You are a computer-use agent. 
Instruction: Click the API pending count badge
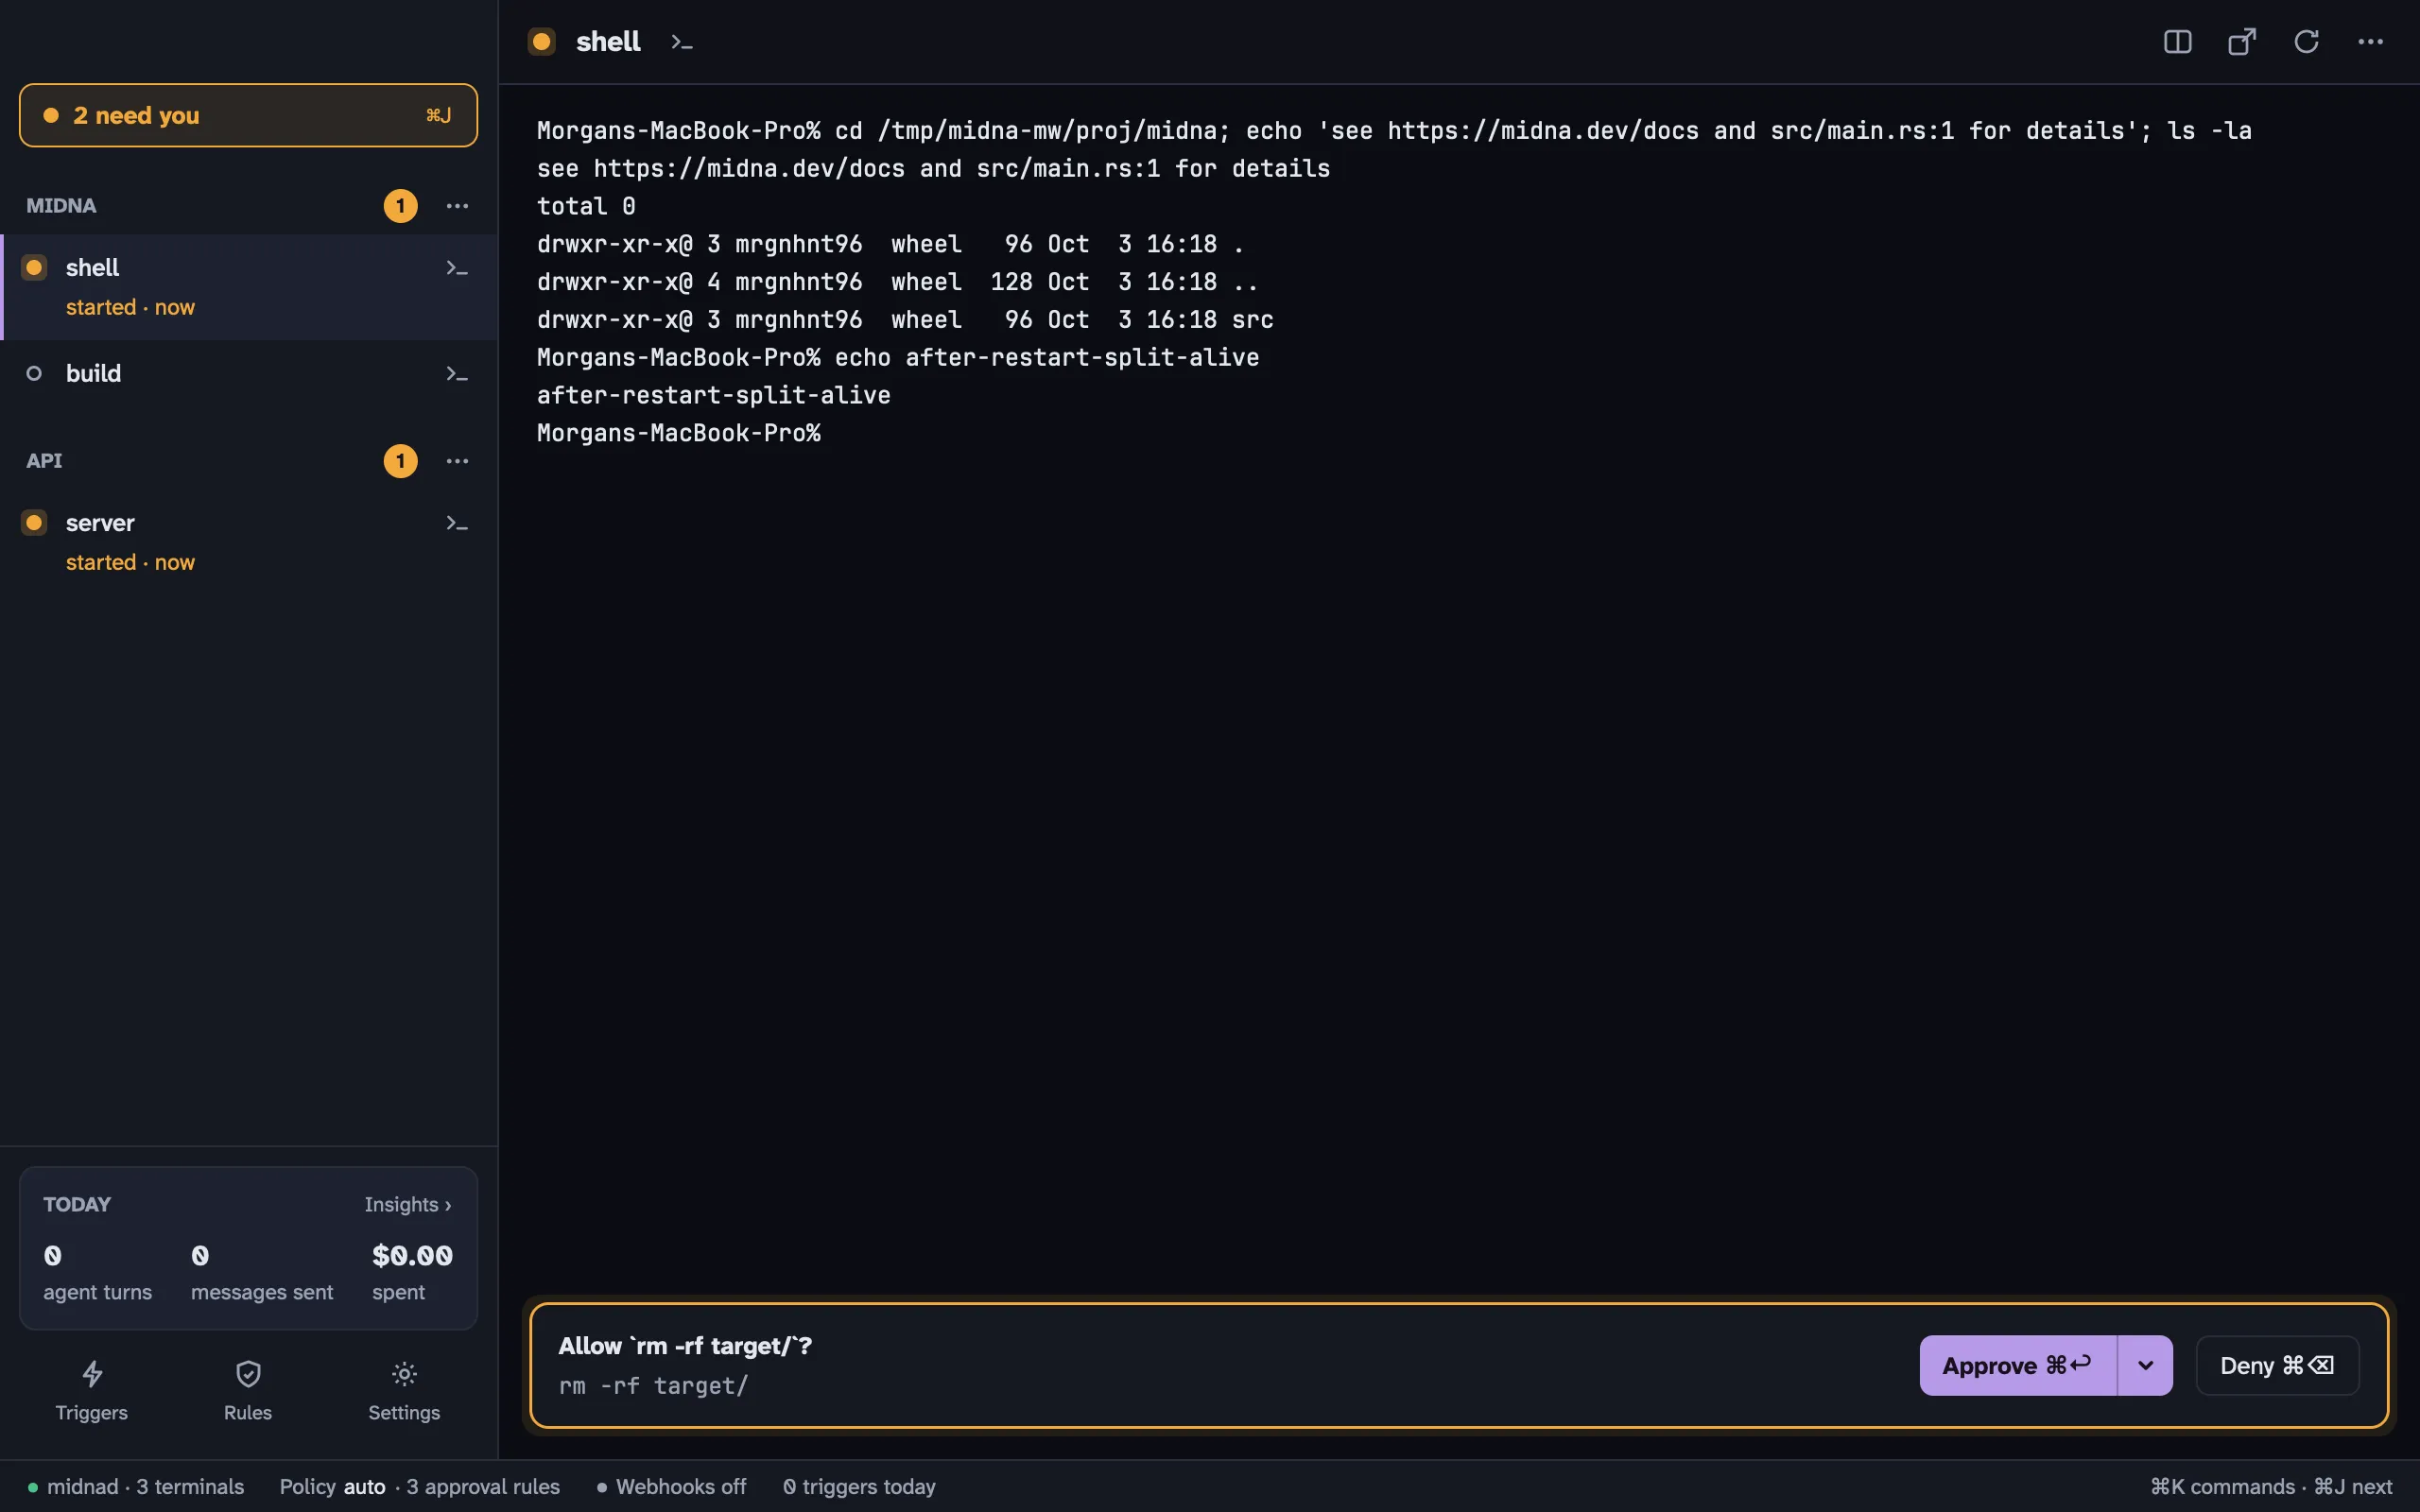400,461
